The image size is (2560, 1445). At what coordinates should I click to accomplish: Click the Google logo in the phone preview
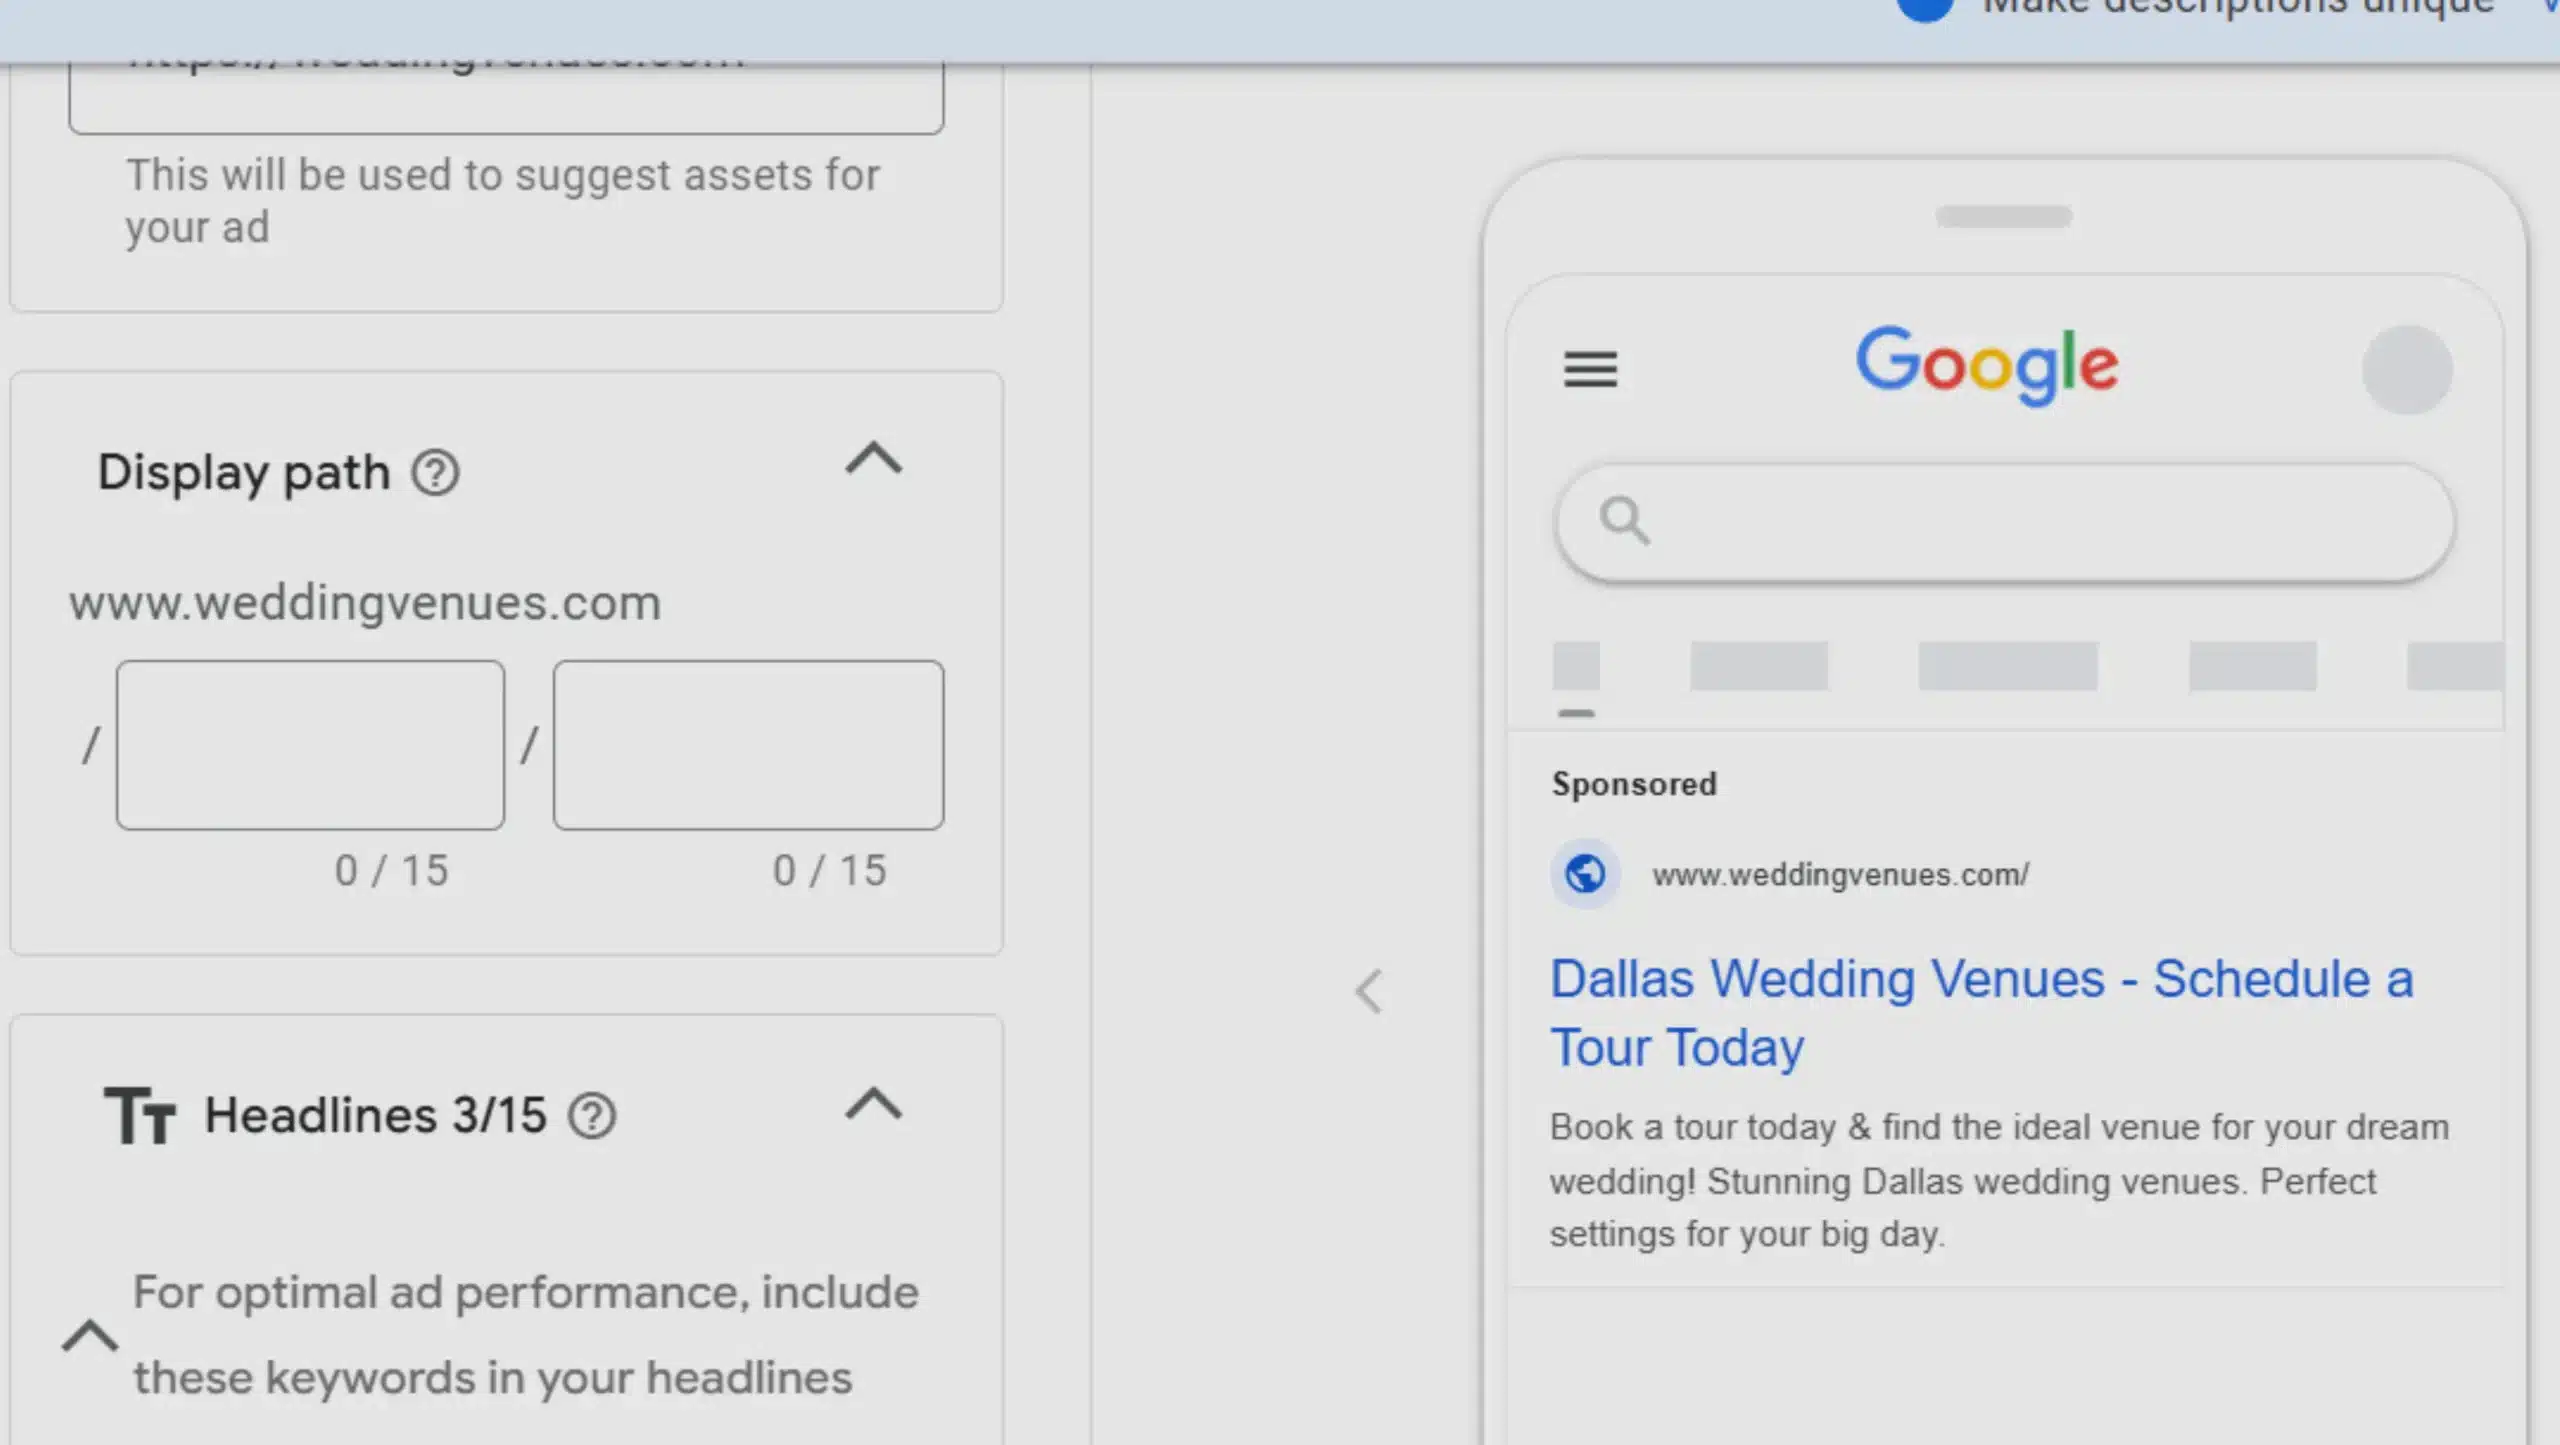coord(1986,365)
